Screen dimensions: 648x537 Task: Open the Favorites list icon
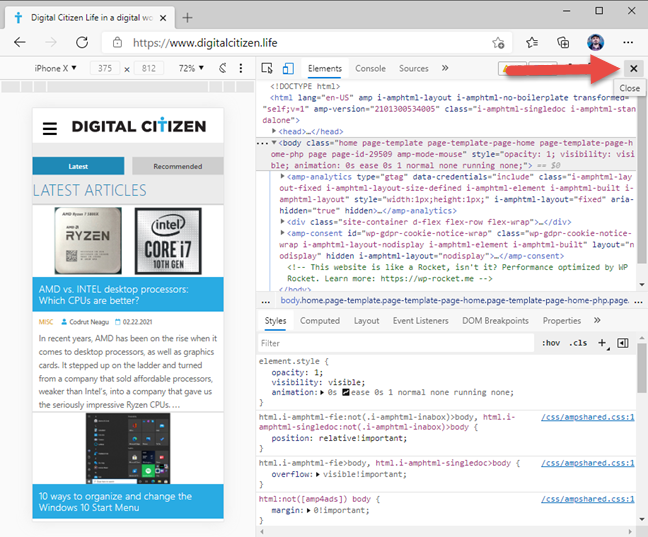[532, 42]
